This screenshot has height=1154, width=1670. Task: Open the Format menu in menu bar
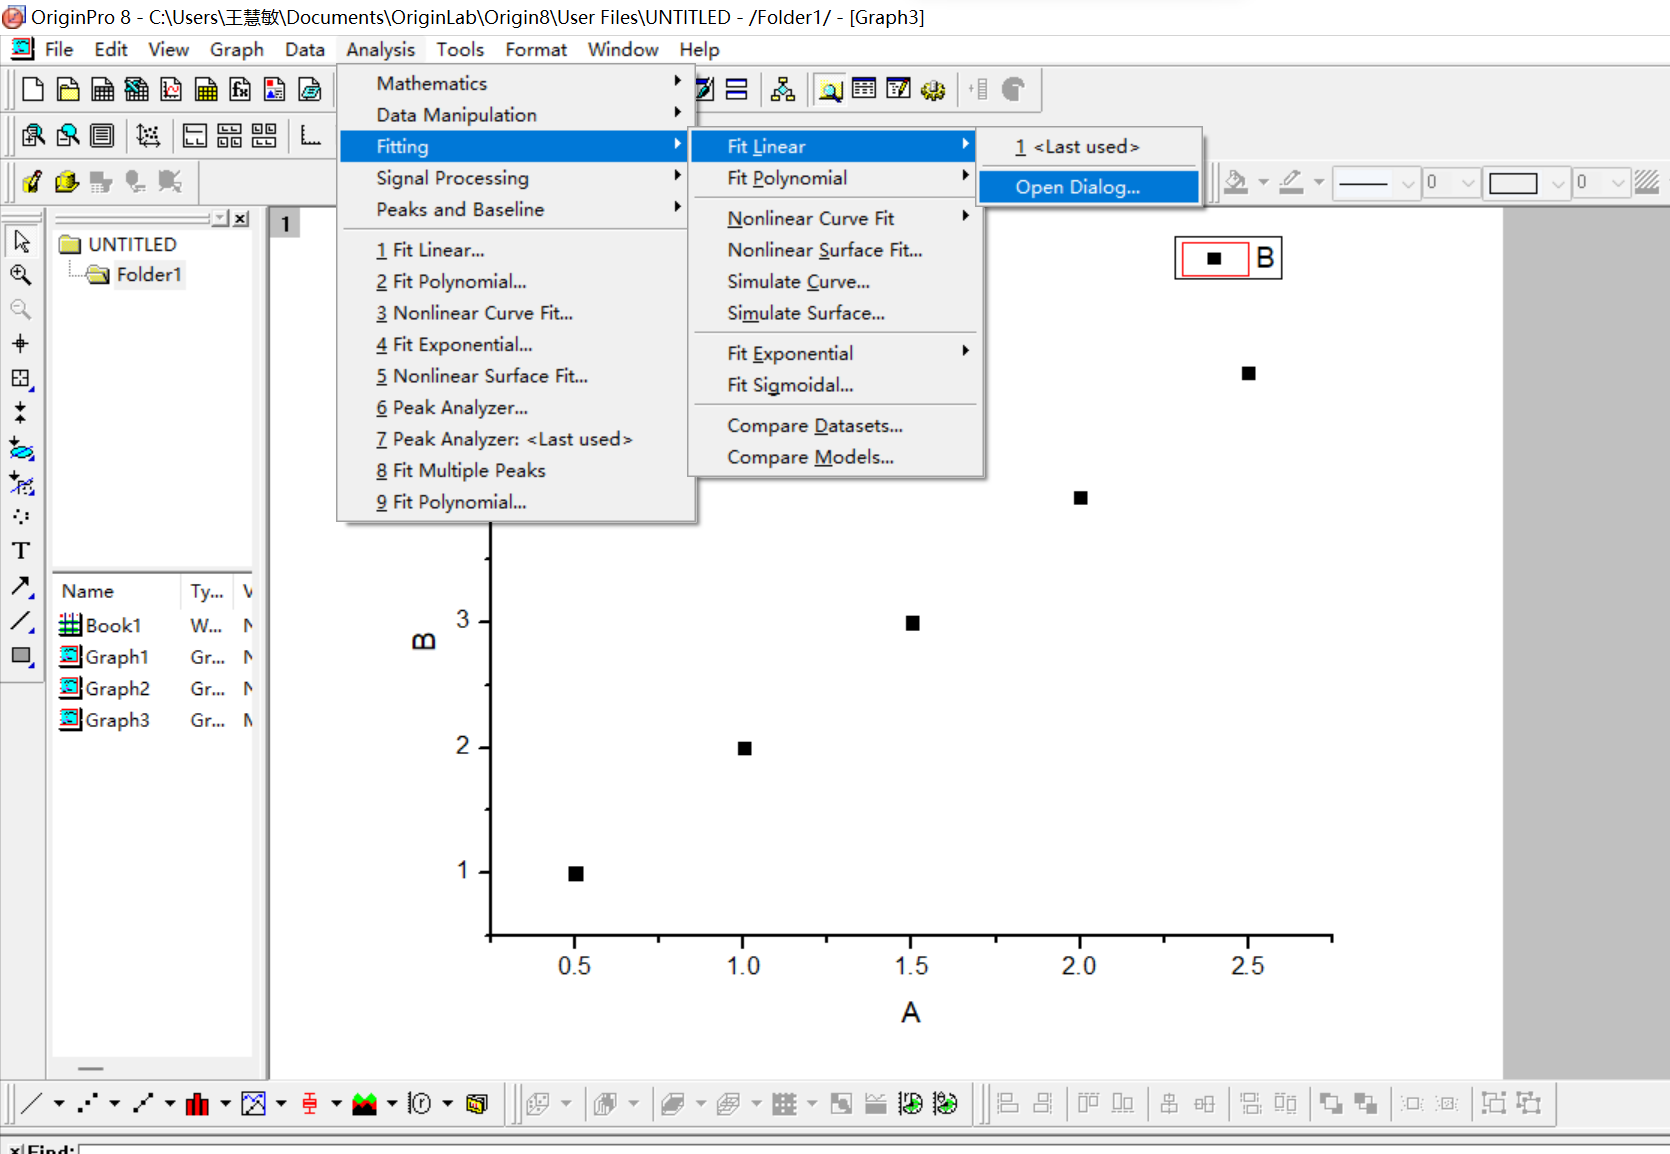(536, 50)
